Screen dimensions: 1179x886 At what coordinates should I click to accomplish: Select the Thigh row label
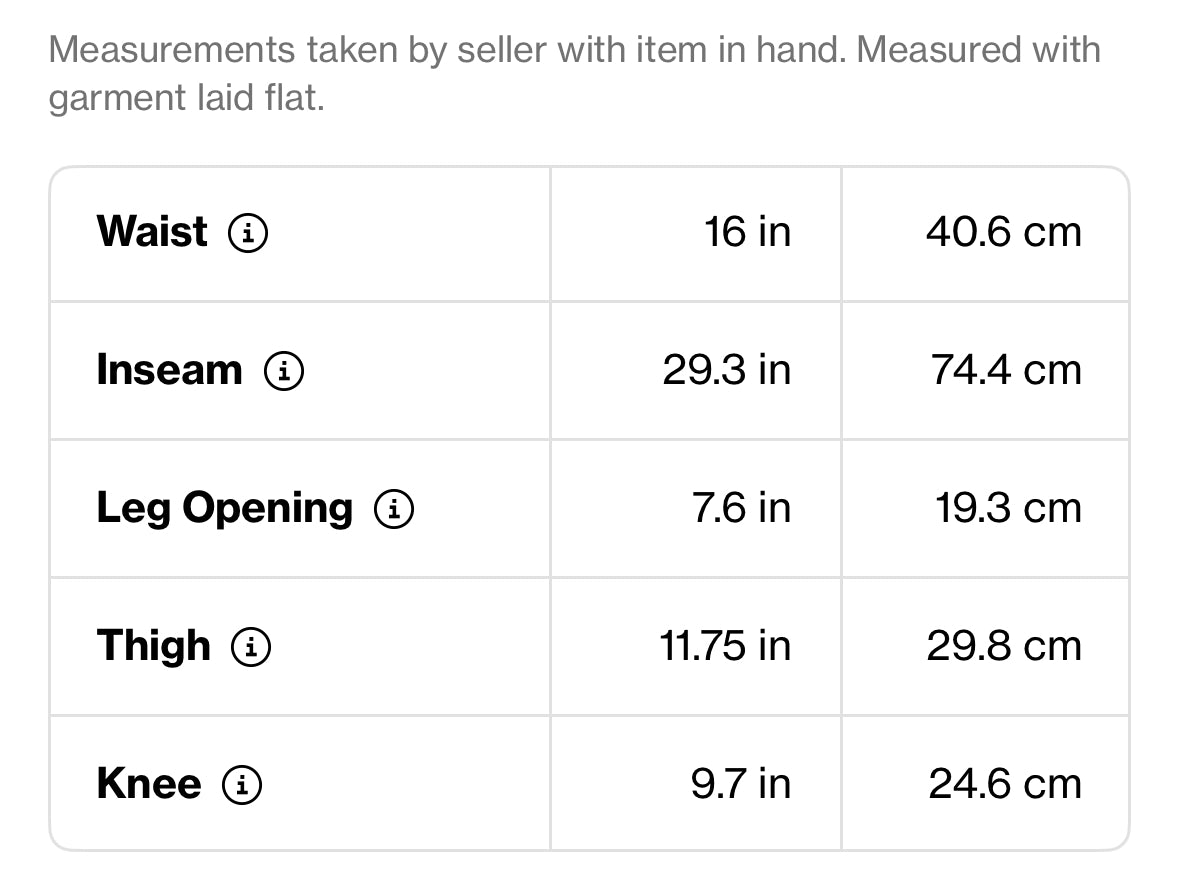153,647
